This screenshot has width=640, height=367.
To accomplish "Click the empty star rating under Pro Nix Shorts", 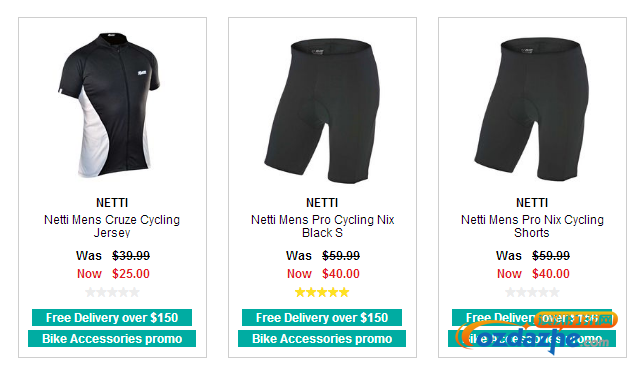I will tap(532, 292).
